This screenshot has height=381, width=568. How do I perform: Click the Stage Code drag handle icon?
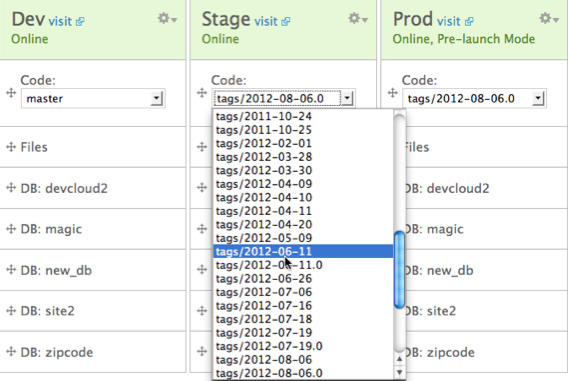202,93
